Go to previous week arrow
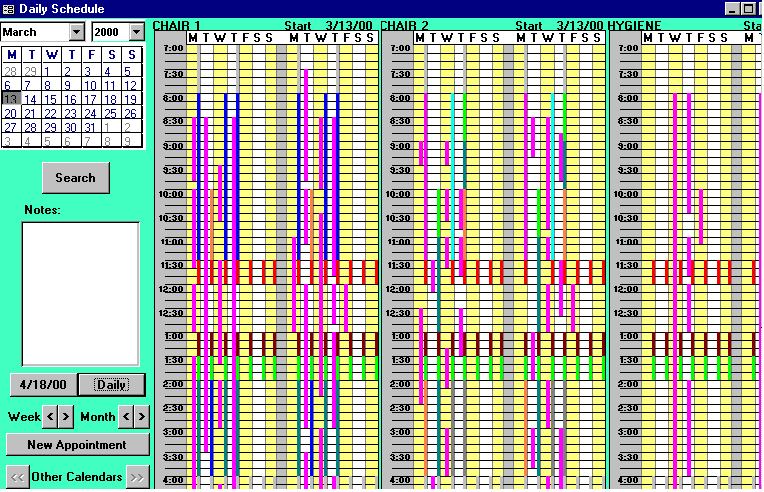This screenshot has height=492, width=764. coord(52,416)
